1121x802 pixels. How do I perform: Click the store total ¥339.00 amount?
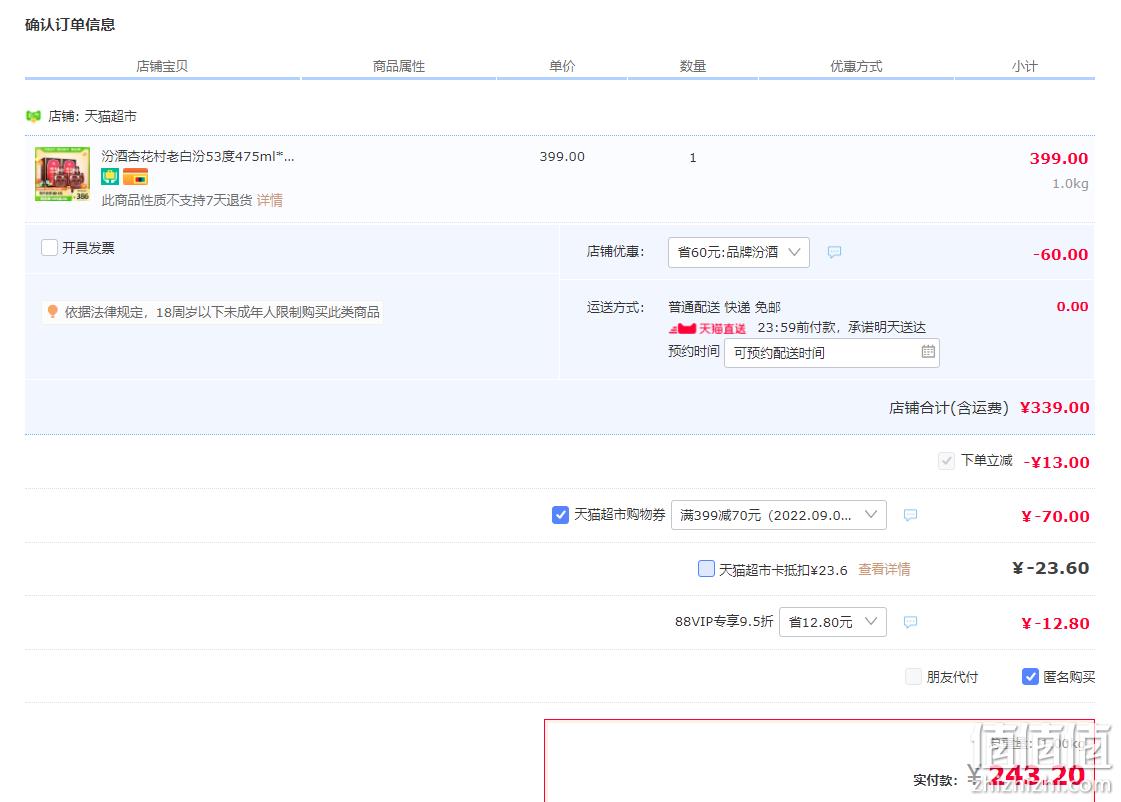click(x=1055, y=407)
